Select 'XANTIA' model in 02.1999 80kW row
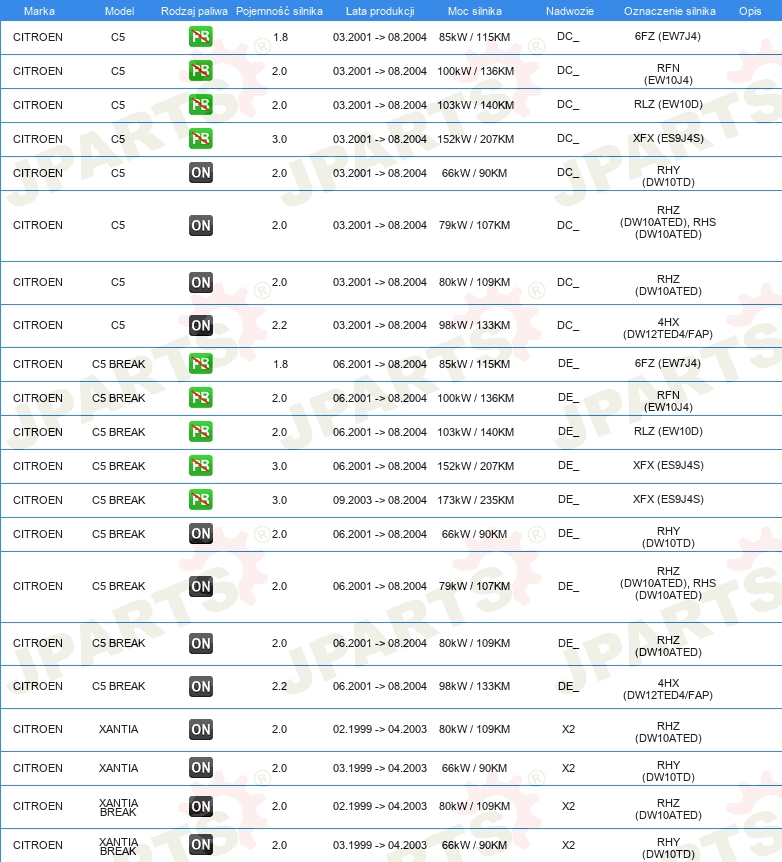The image size is (782, 862). (x=118, y=730)
